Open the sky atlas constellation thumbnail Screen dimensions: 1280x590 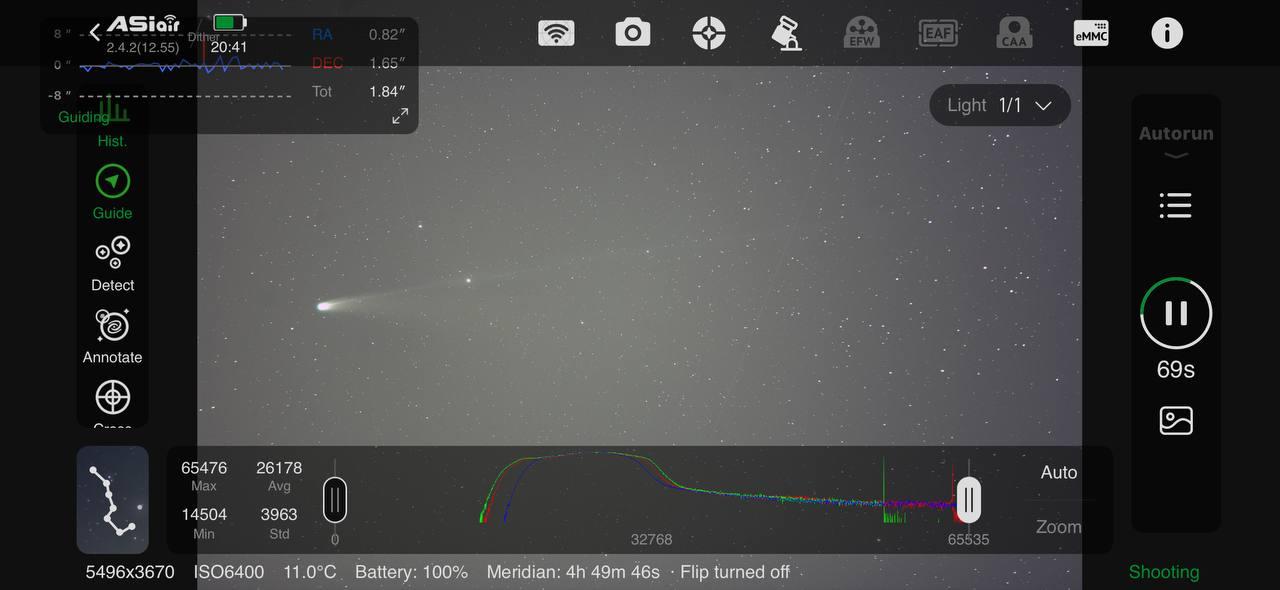pyautogui.click(x=112, y=500)
